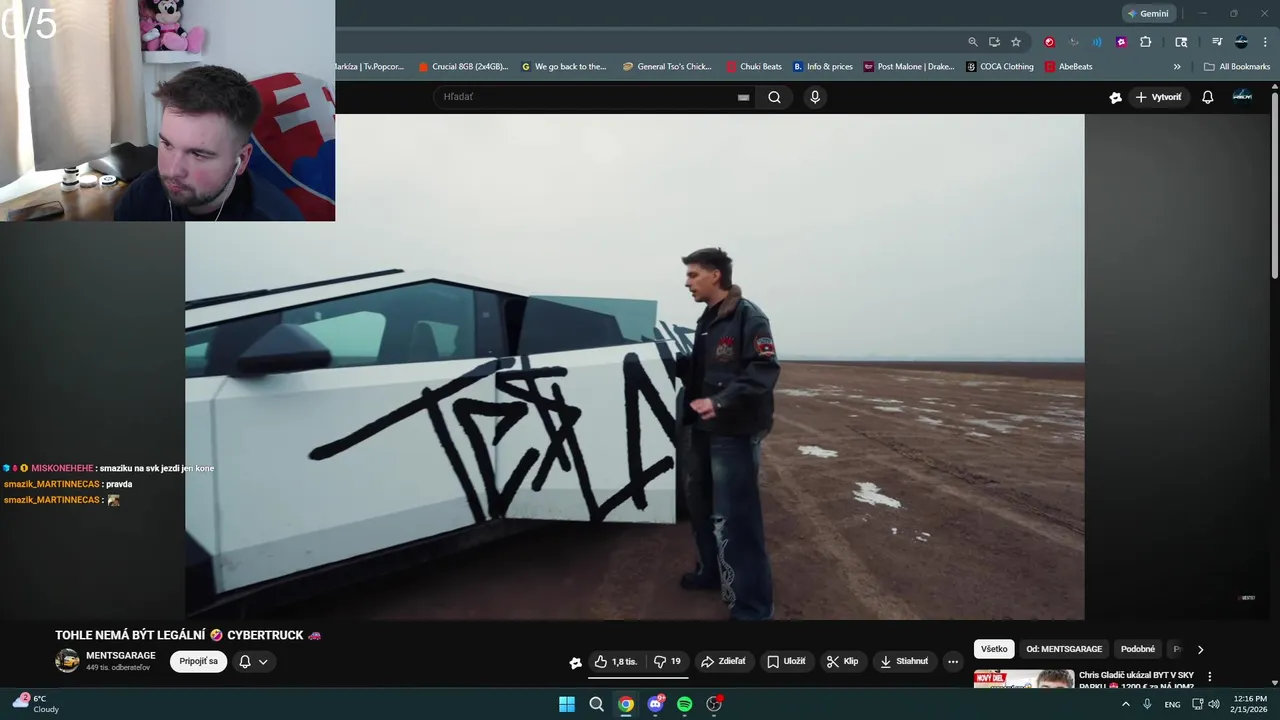Expand notification bell dropdown beside Pripojiť sa
Image resolution: width=1280 pixels, height=720 pixels.
(253, 661)
